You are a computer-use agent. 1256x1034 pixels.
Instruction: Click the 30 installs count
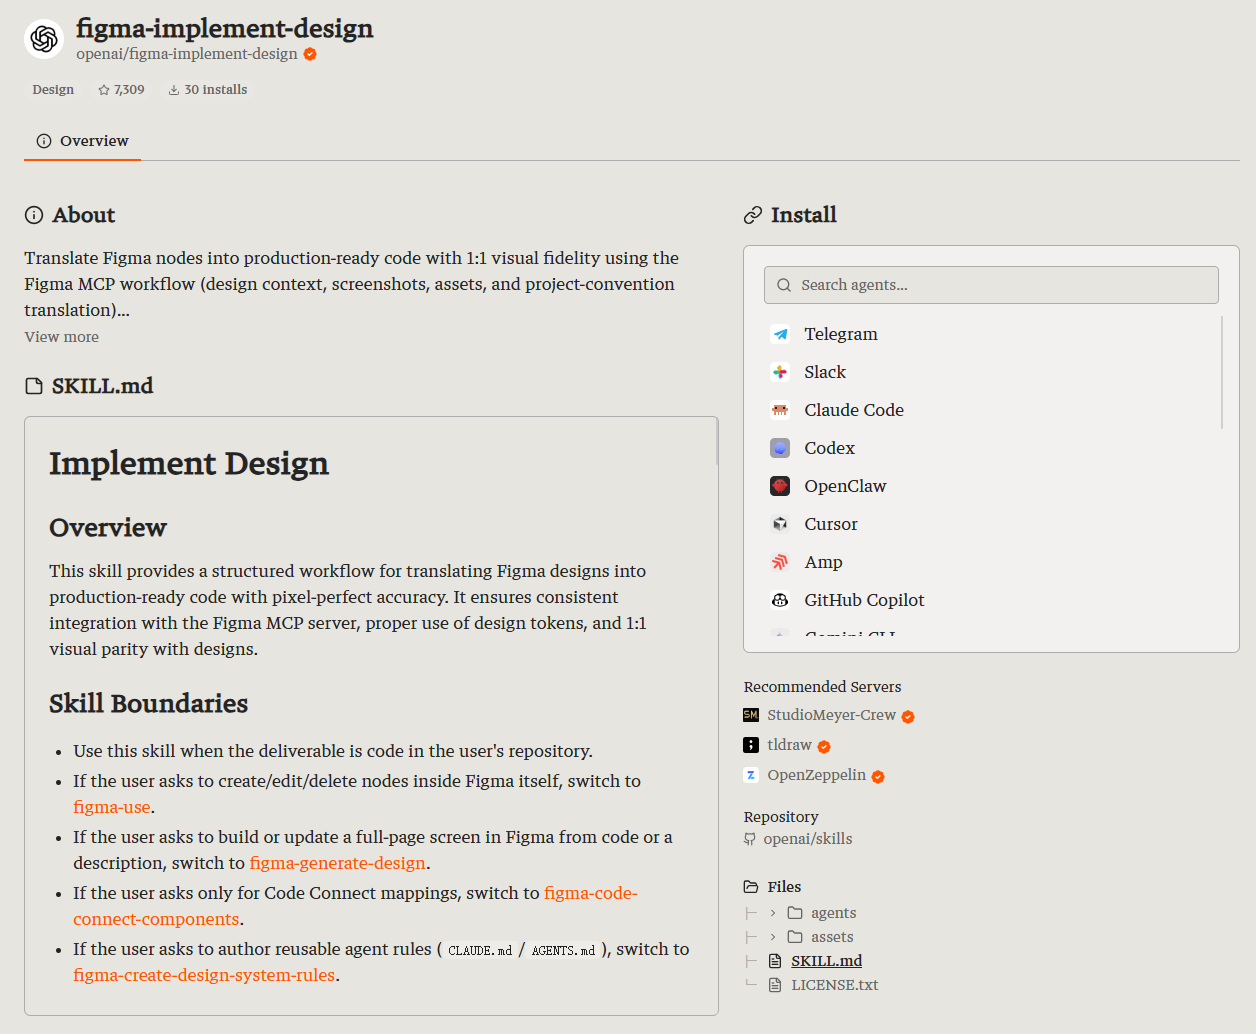[215, 90]
